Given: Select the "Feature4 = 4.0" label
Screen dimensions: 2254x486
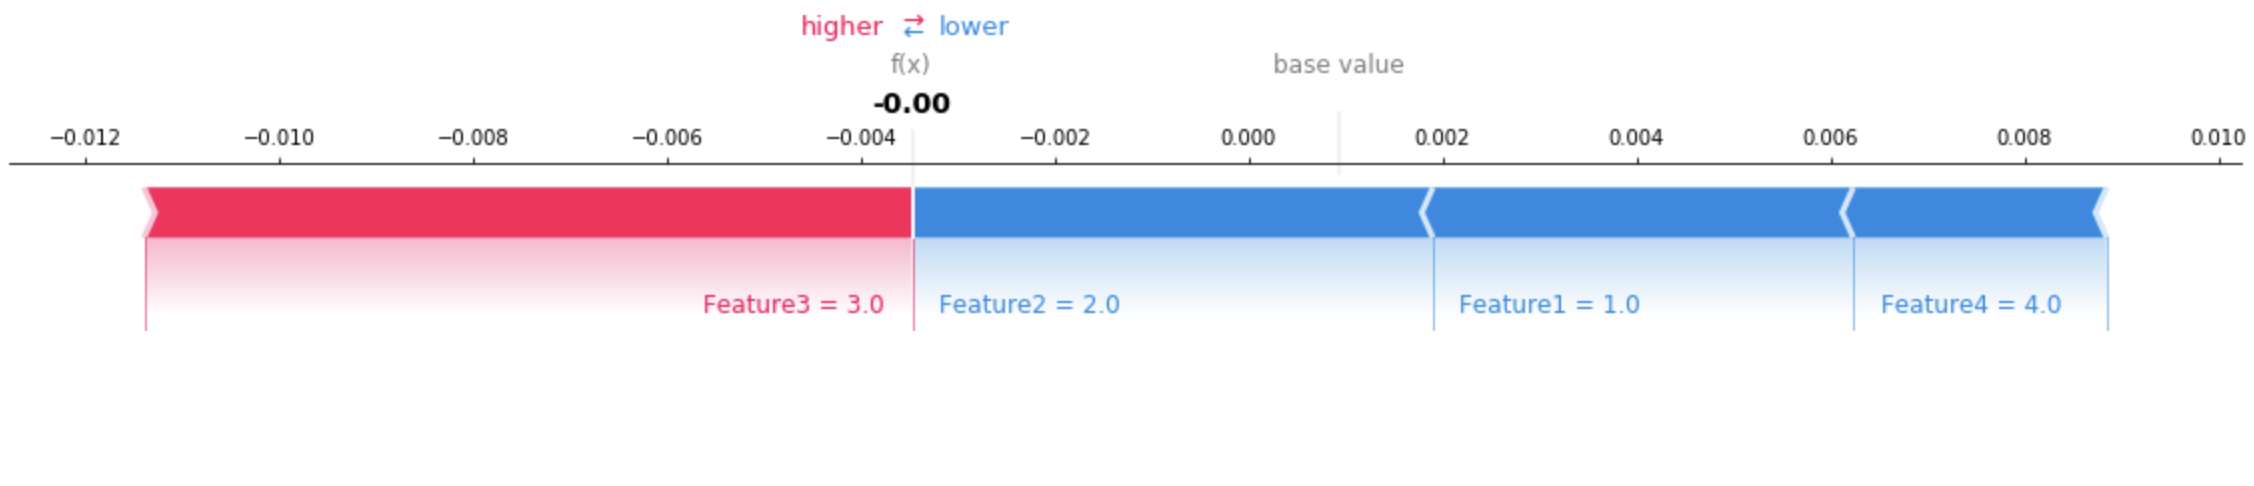Looking at the screenshot, I should pos(1970,305).
